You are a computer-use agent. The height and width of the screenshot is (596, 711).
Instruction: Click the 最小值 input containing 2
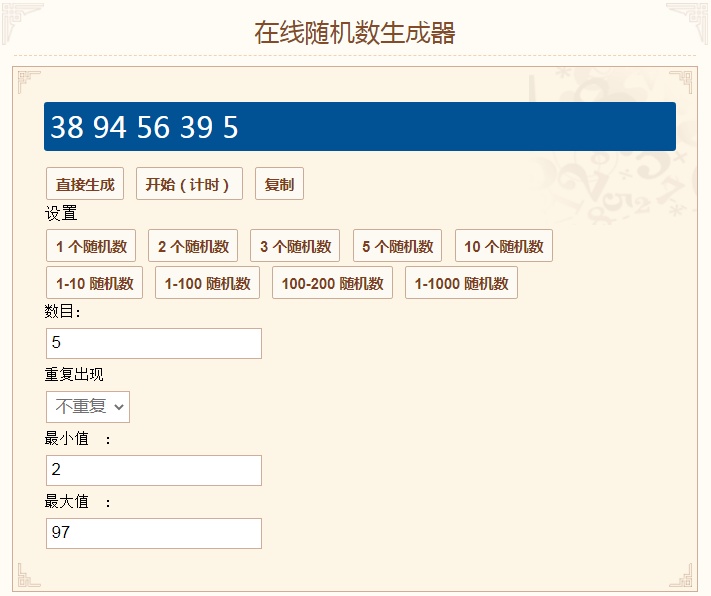click(x=154, y=470)
